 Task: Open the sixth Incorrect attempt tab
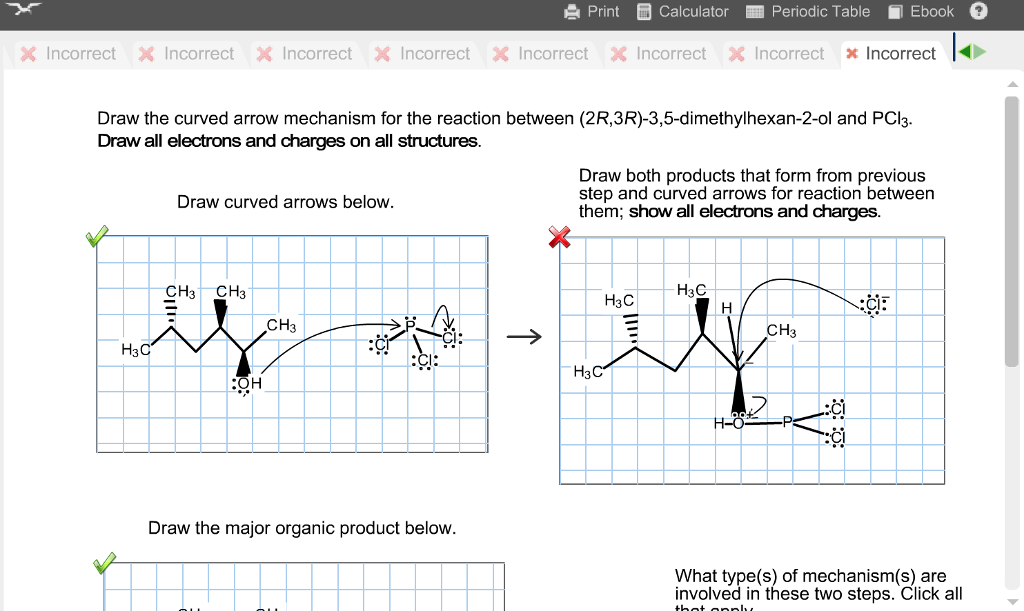pyautogui.click(x=659, y=54)
